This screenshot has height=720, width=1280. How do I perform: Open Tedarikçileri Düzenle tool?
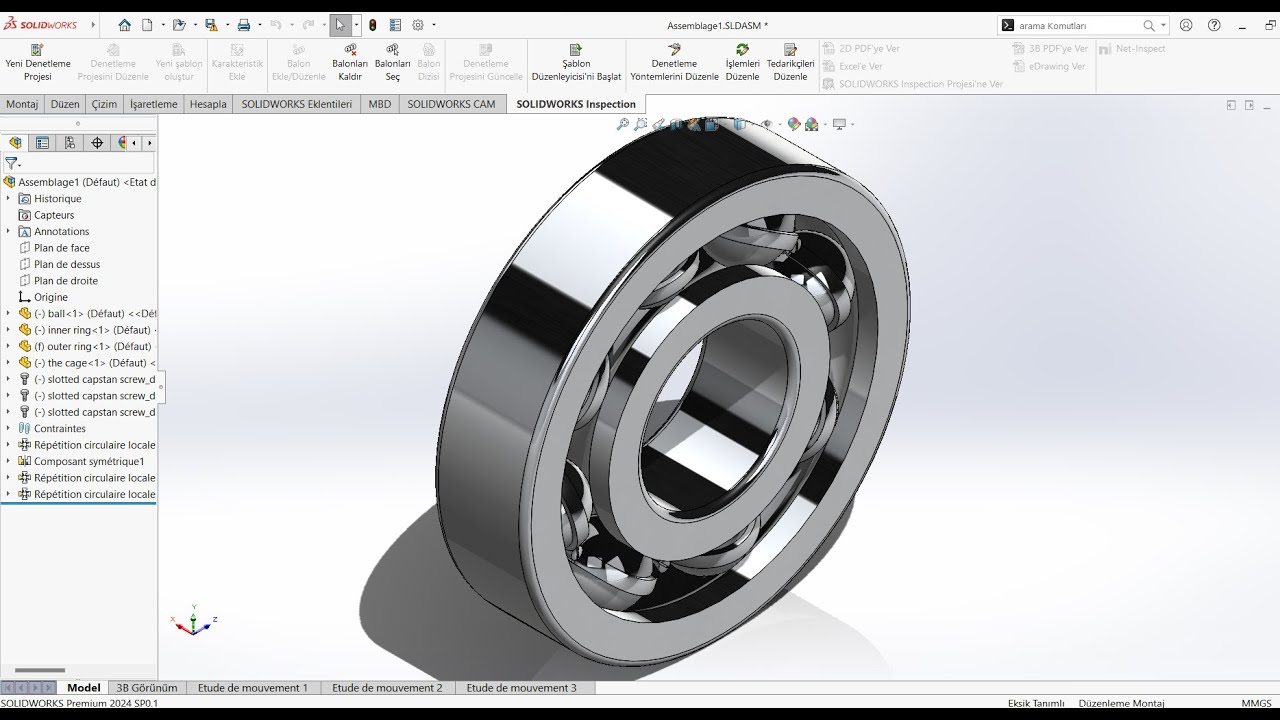click(x=790, y=63)
